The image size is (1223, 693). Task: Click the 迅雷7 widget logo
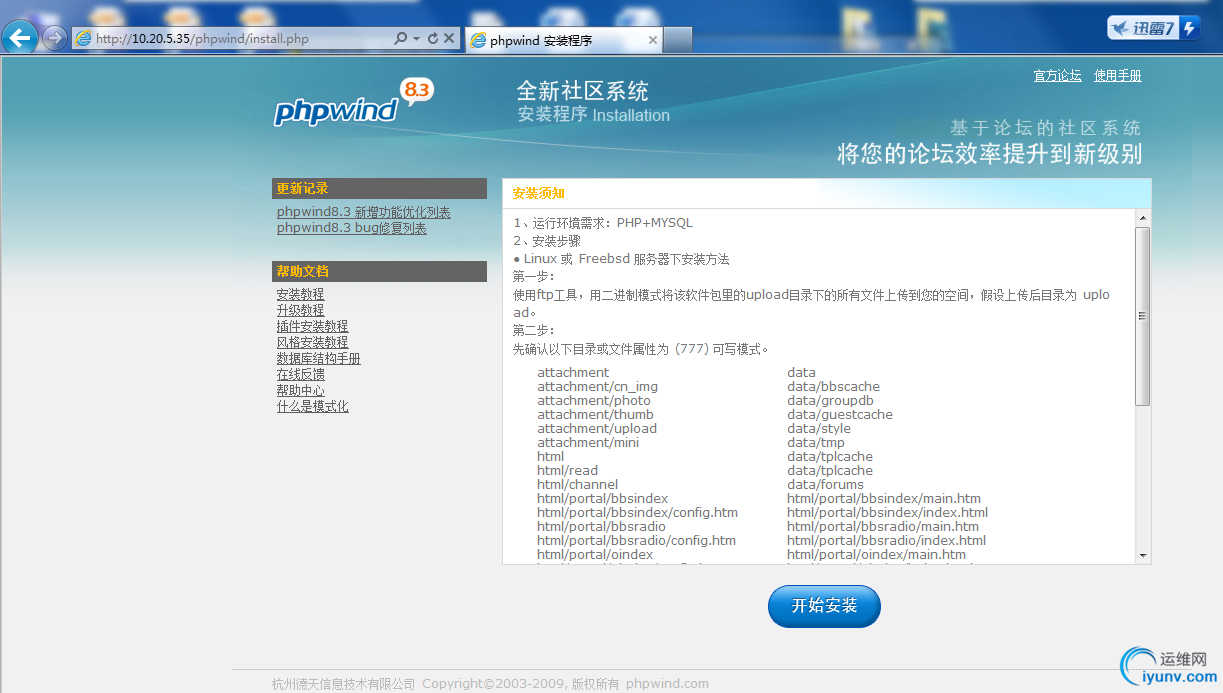1142,28
